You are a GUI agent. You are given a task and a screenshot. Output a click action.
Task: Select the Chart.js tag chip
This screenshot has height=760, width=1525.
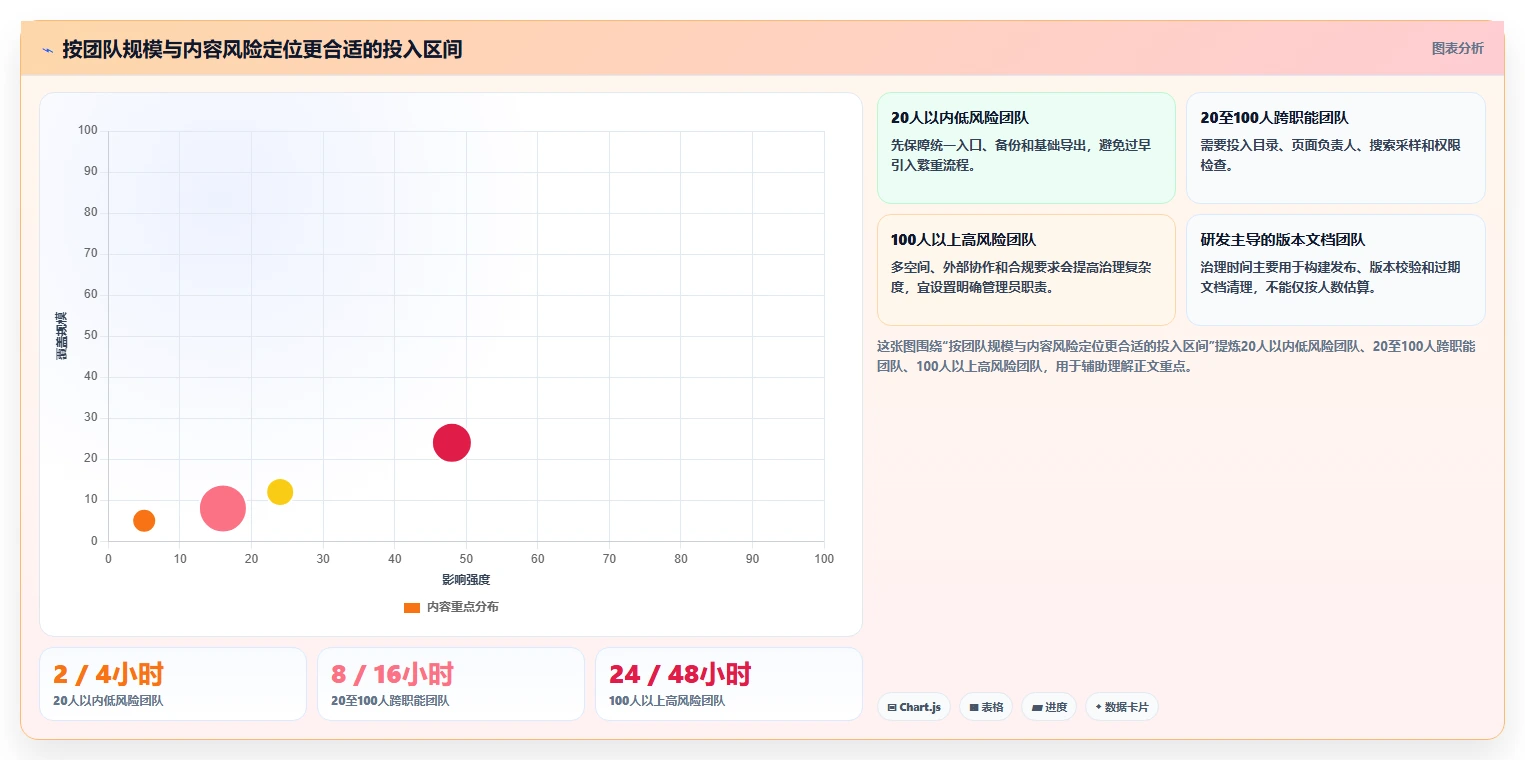point(914,707)
